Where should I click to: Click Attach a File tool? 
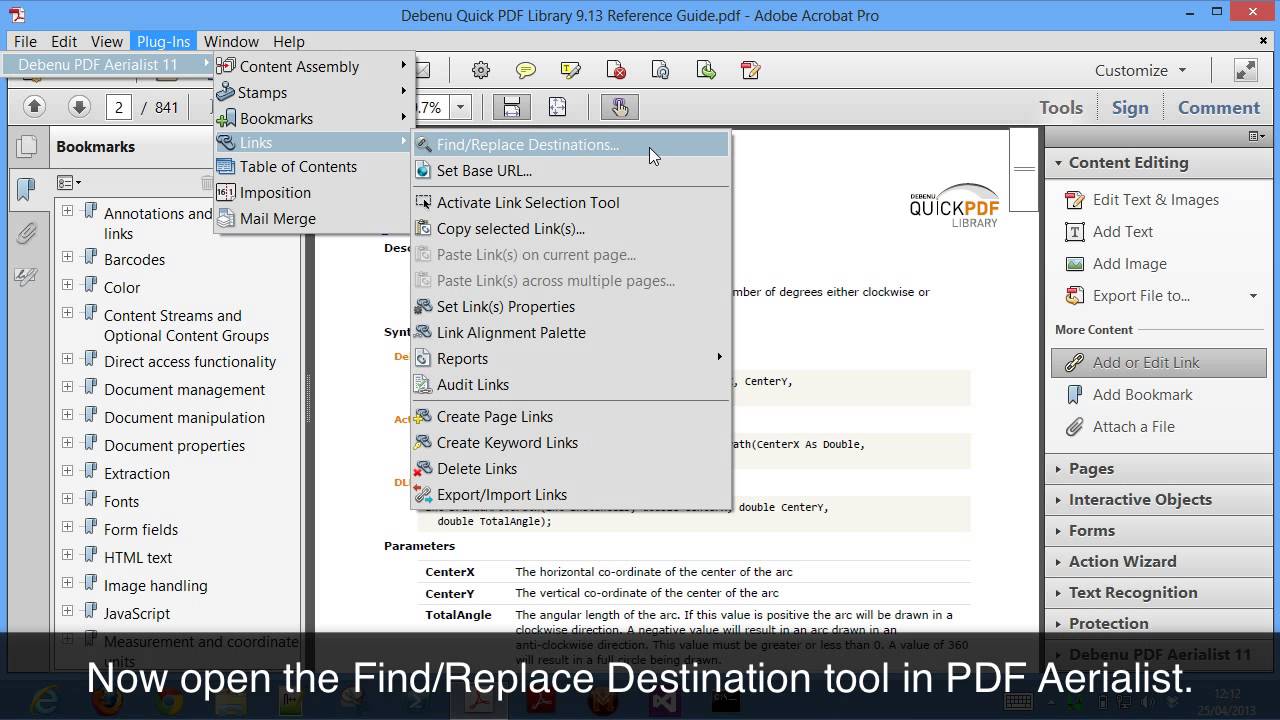pos(1119,426)
